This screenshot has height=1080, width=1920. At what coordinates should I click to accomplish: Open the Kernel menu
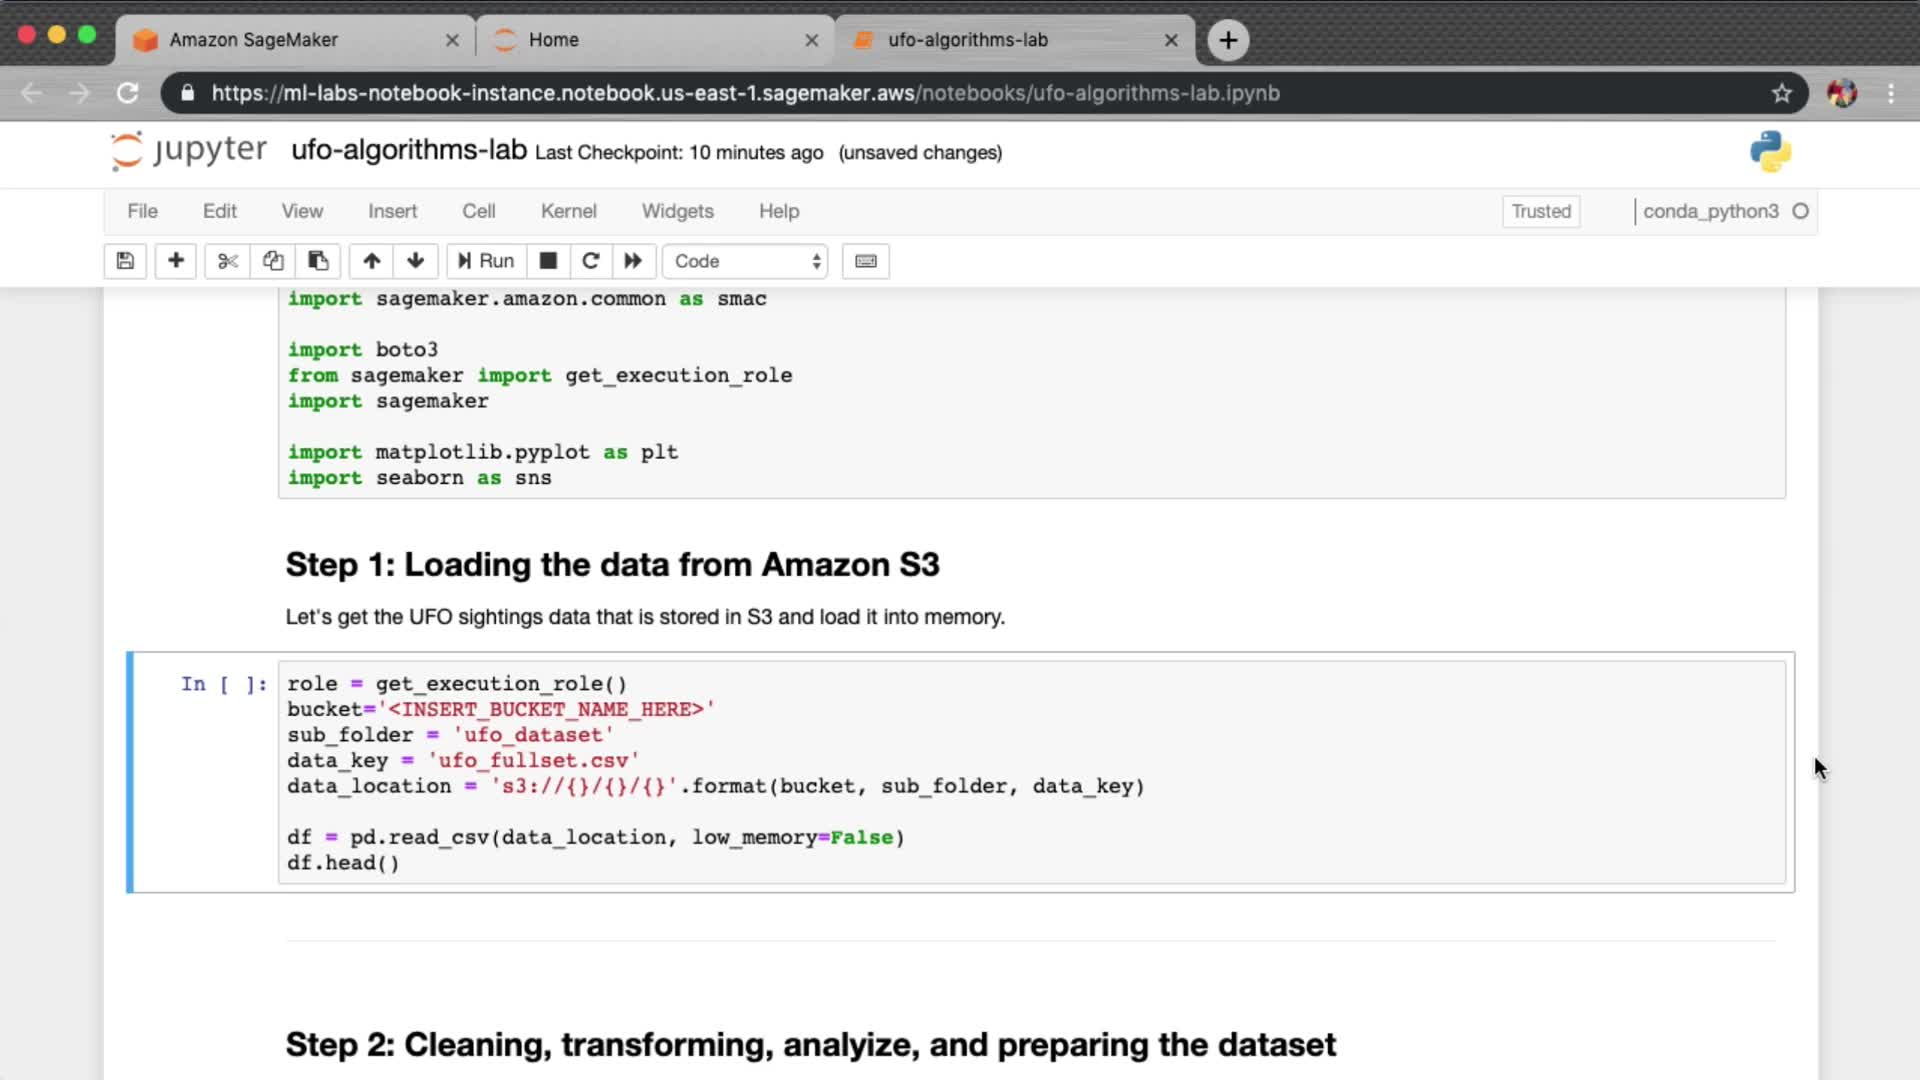568,211
